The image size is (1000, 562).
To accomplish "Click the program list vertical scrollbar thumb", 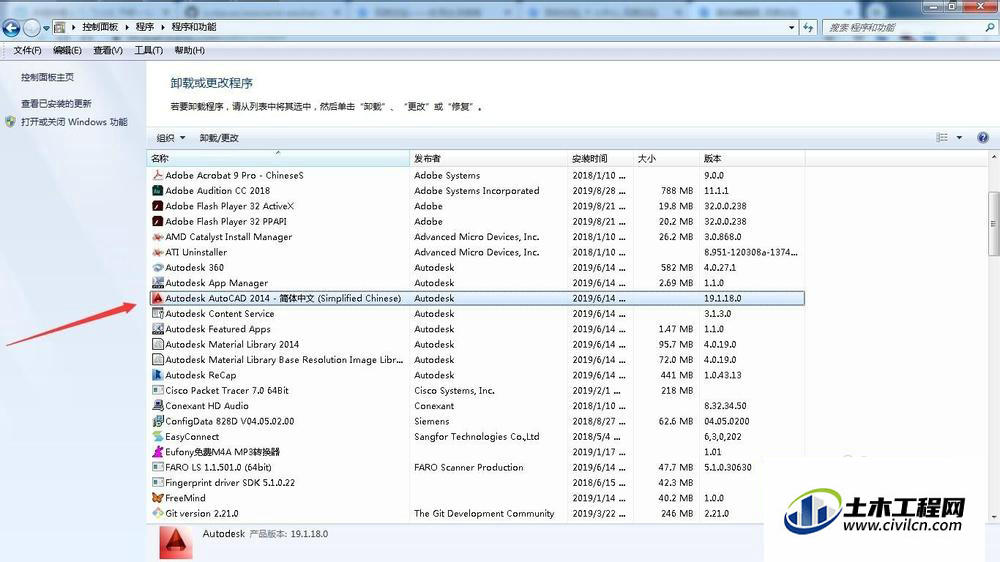I will [993, 223].
